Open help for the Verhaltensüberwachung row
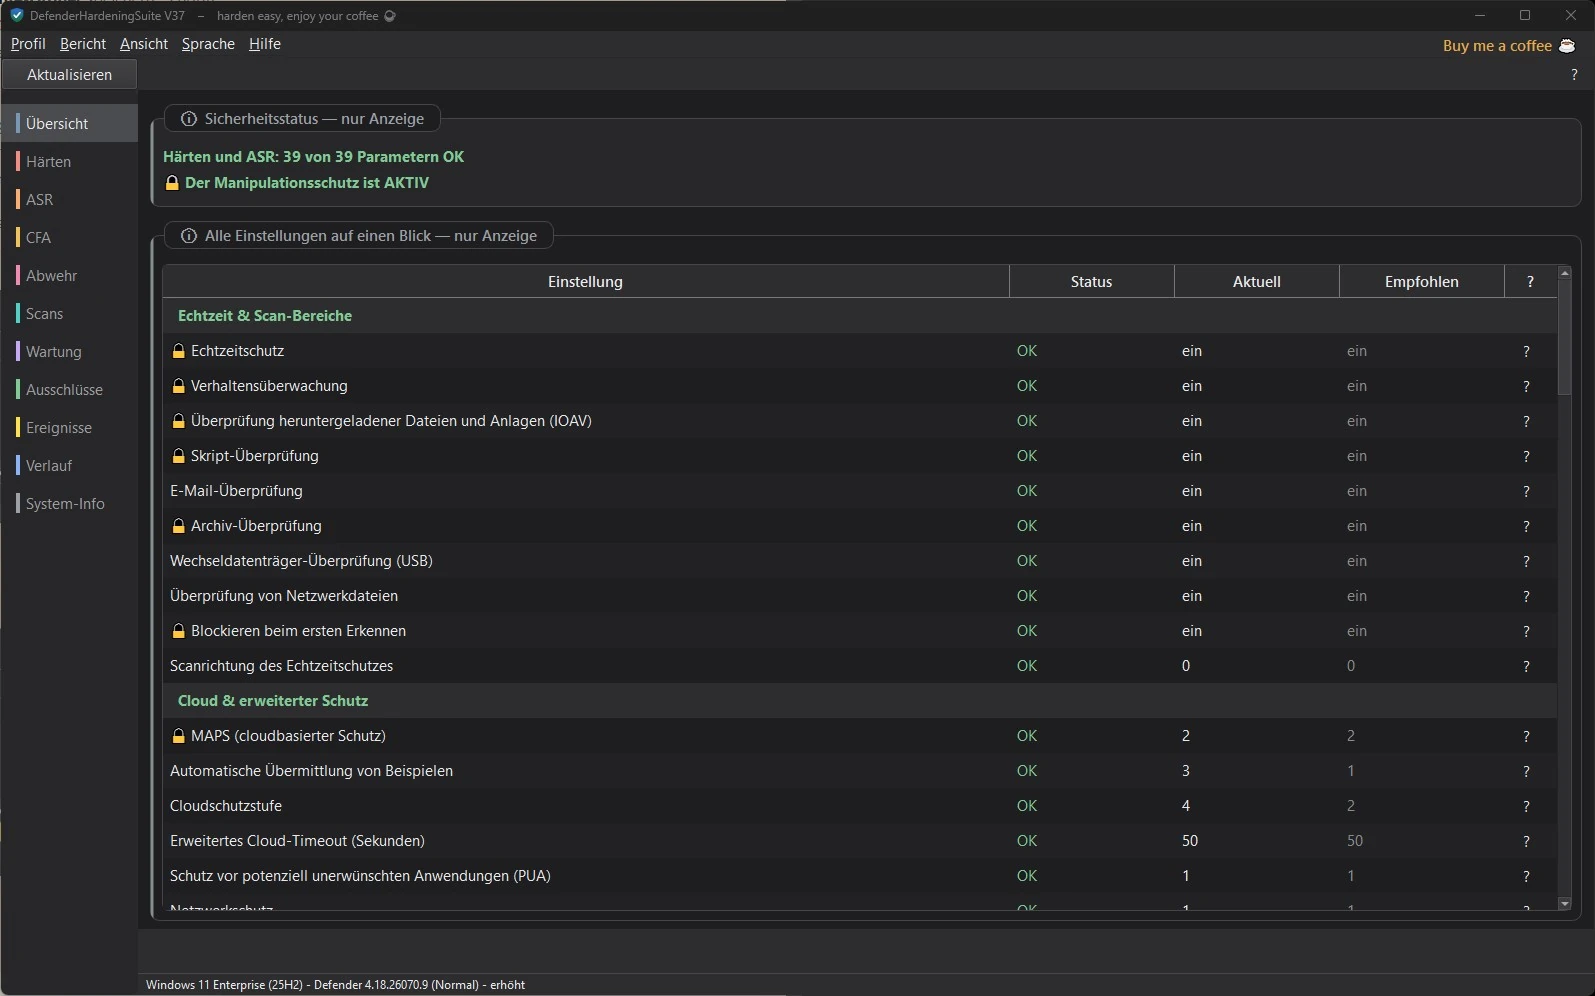The image size is (1595, 996). click(x=1526, y=386)
